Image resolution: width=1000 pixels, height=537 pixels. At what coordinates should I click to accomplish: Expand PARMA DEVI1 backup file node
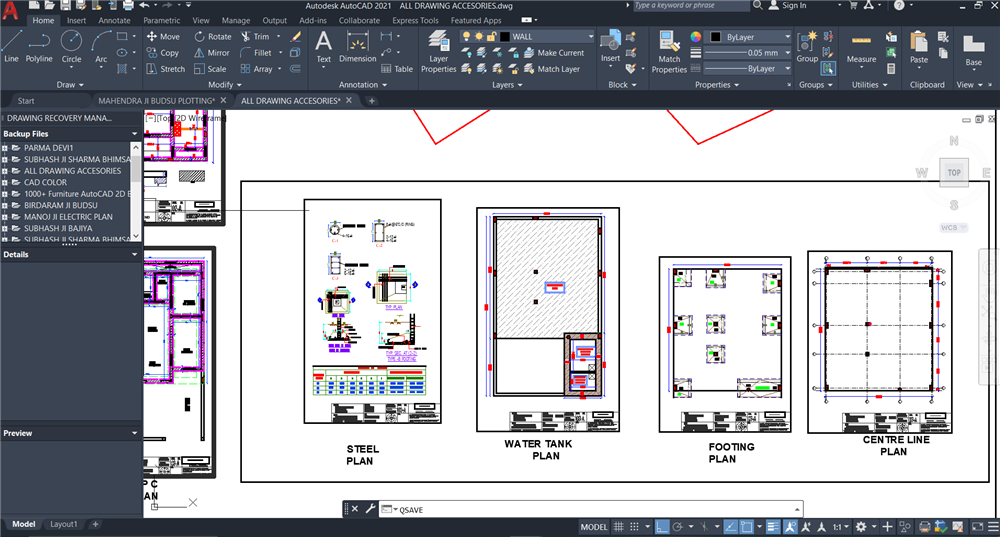tap(5, 148)
